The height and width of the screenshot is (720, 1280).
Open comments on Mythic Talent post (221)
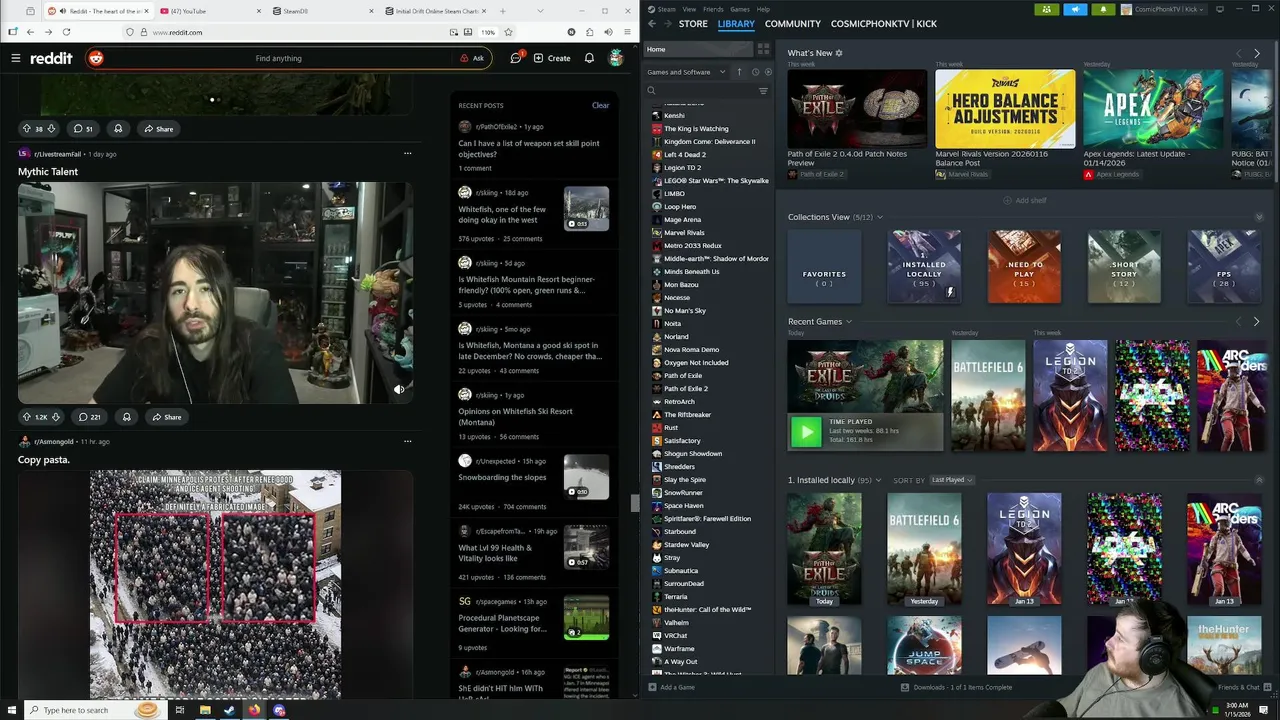[90, 417]
